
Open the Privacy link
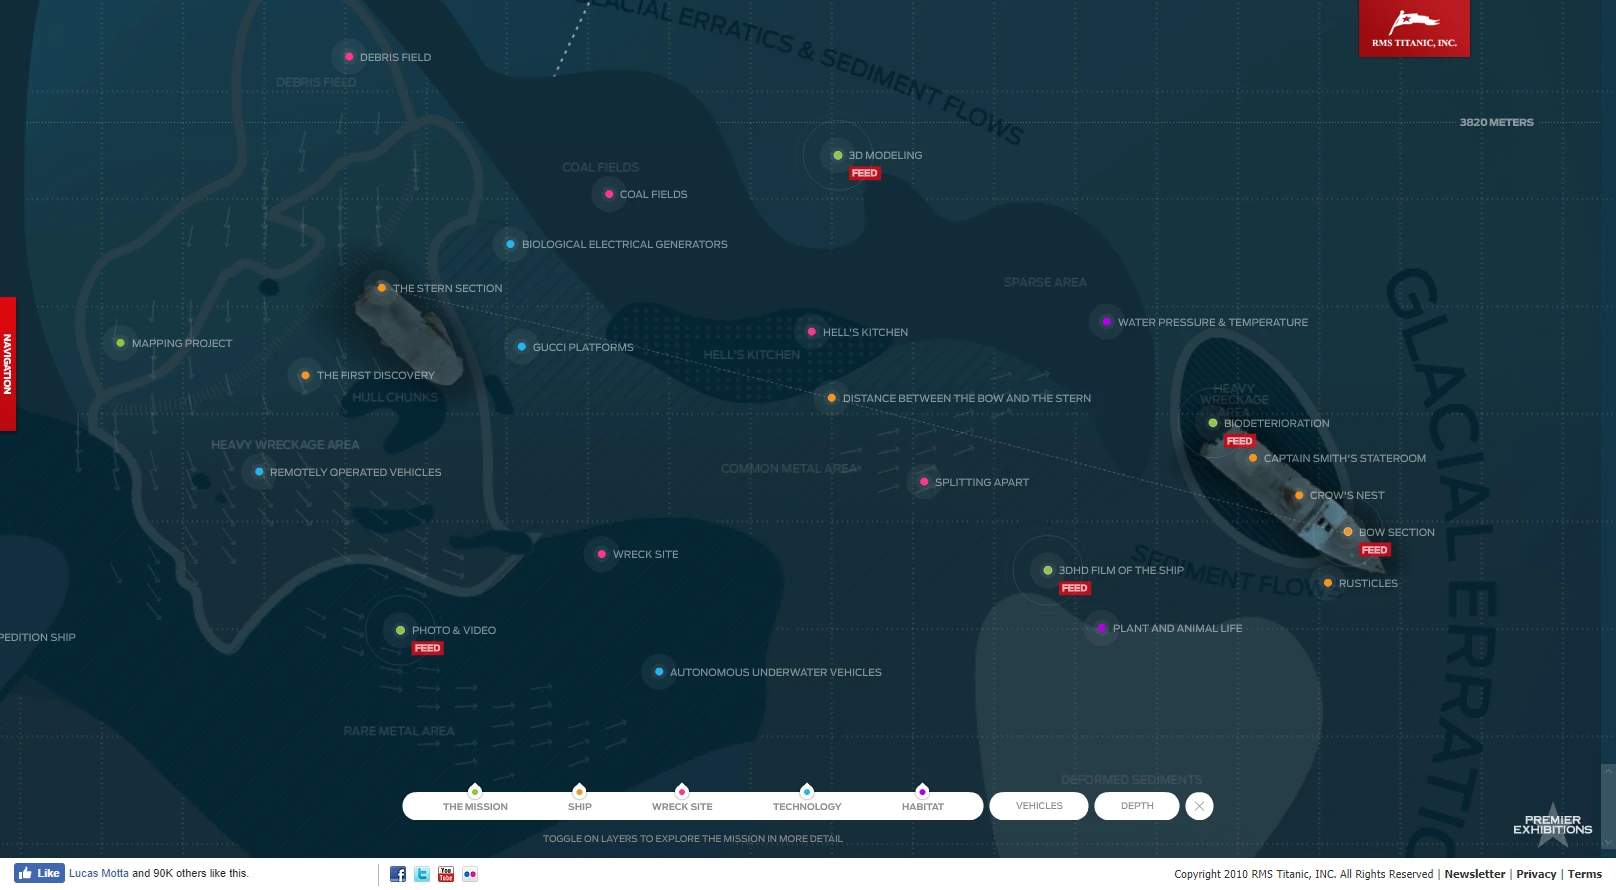[x=1536, y=874]
